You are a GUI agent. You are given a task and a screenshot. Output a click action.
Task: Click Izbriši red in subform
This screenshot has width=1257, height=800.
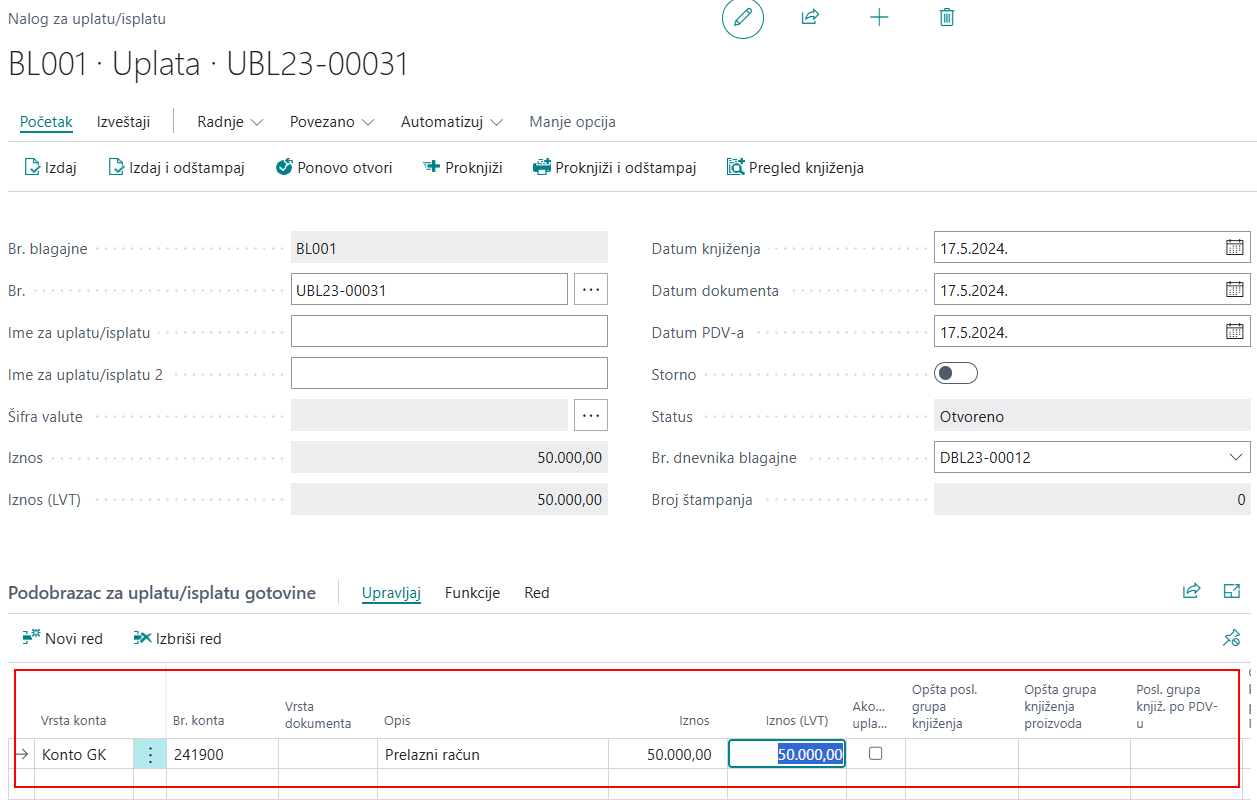pyautogui.click(x=177, y=638)
